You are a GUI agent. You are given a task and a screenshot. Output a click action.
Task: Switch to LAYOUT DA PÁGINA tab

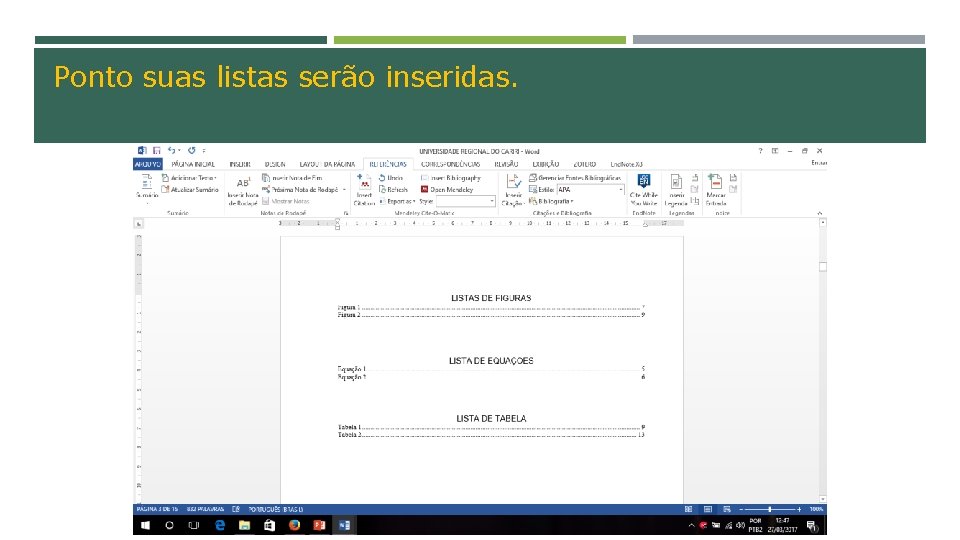(327, 164)
